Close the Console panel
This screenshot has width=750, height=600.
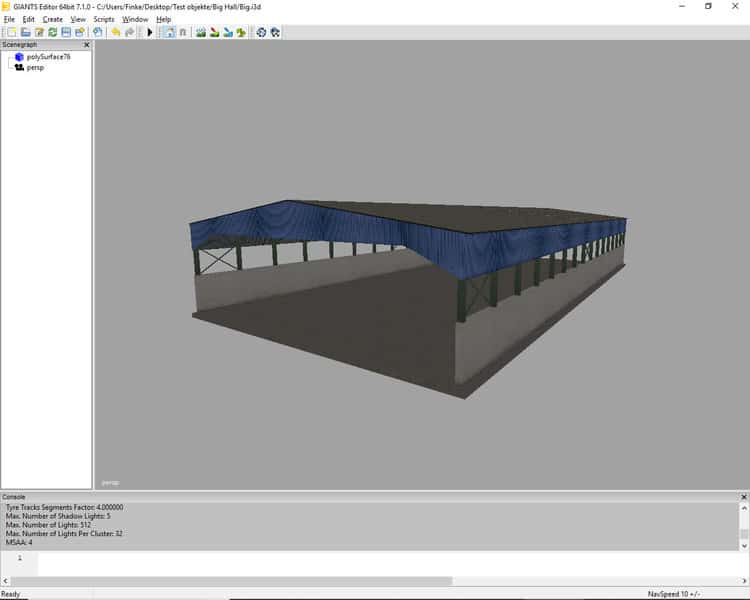tap(743, 496)
